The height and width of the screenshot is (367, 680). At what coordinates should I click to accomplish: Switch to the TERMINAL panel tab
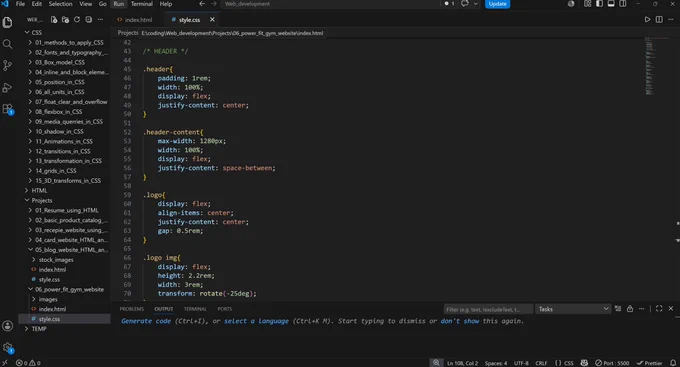(x=195, y=309)
